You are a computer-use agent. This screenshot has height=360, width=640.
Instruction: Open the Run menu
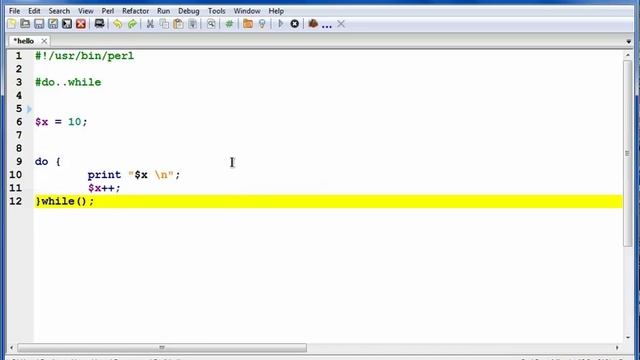pyautogui.click(x=164, y=11)
